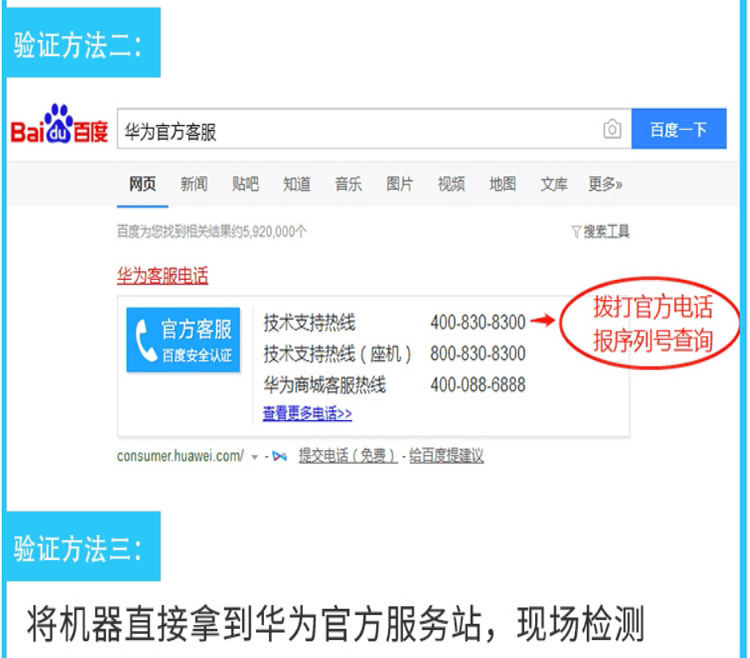The image size is (750, 658).
Task: Go to the 文库 tab
Action: [x=554, y=184]
